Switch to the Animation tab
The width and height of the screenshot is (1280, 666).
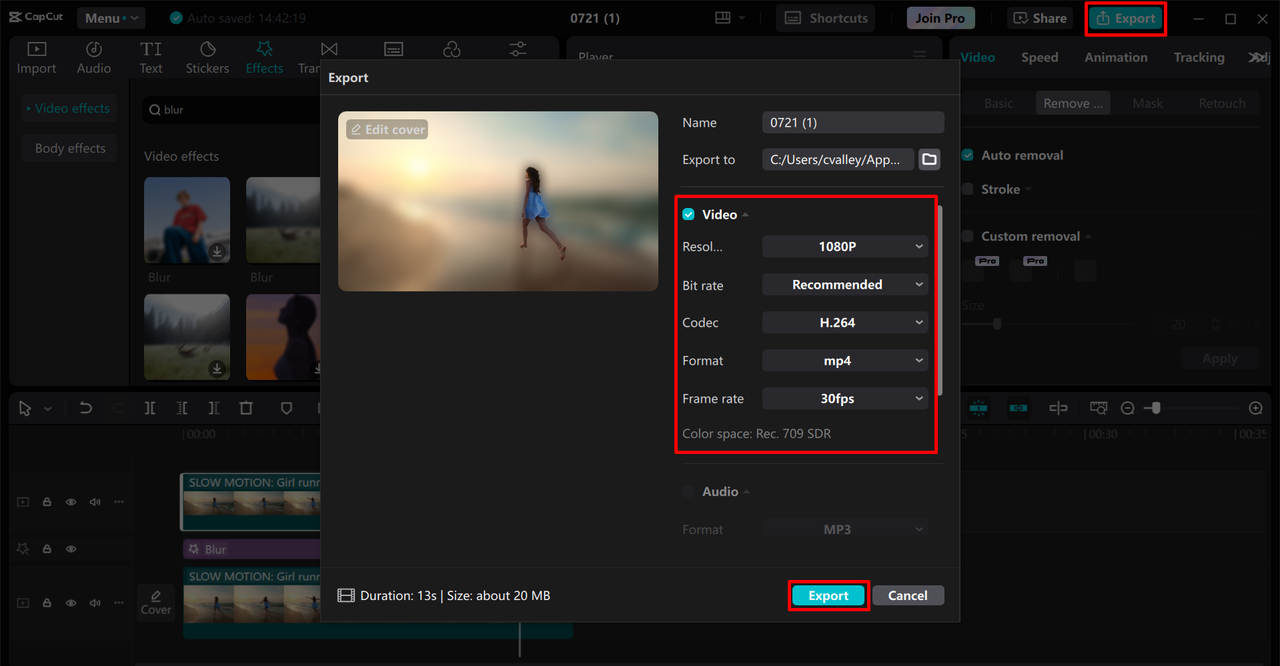1116,57
